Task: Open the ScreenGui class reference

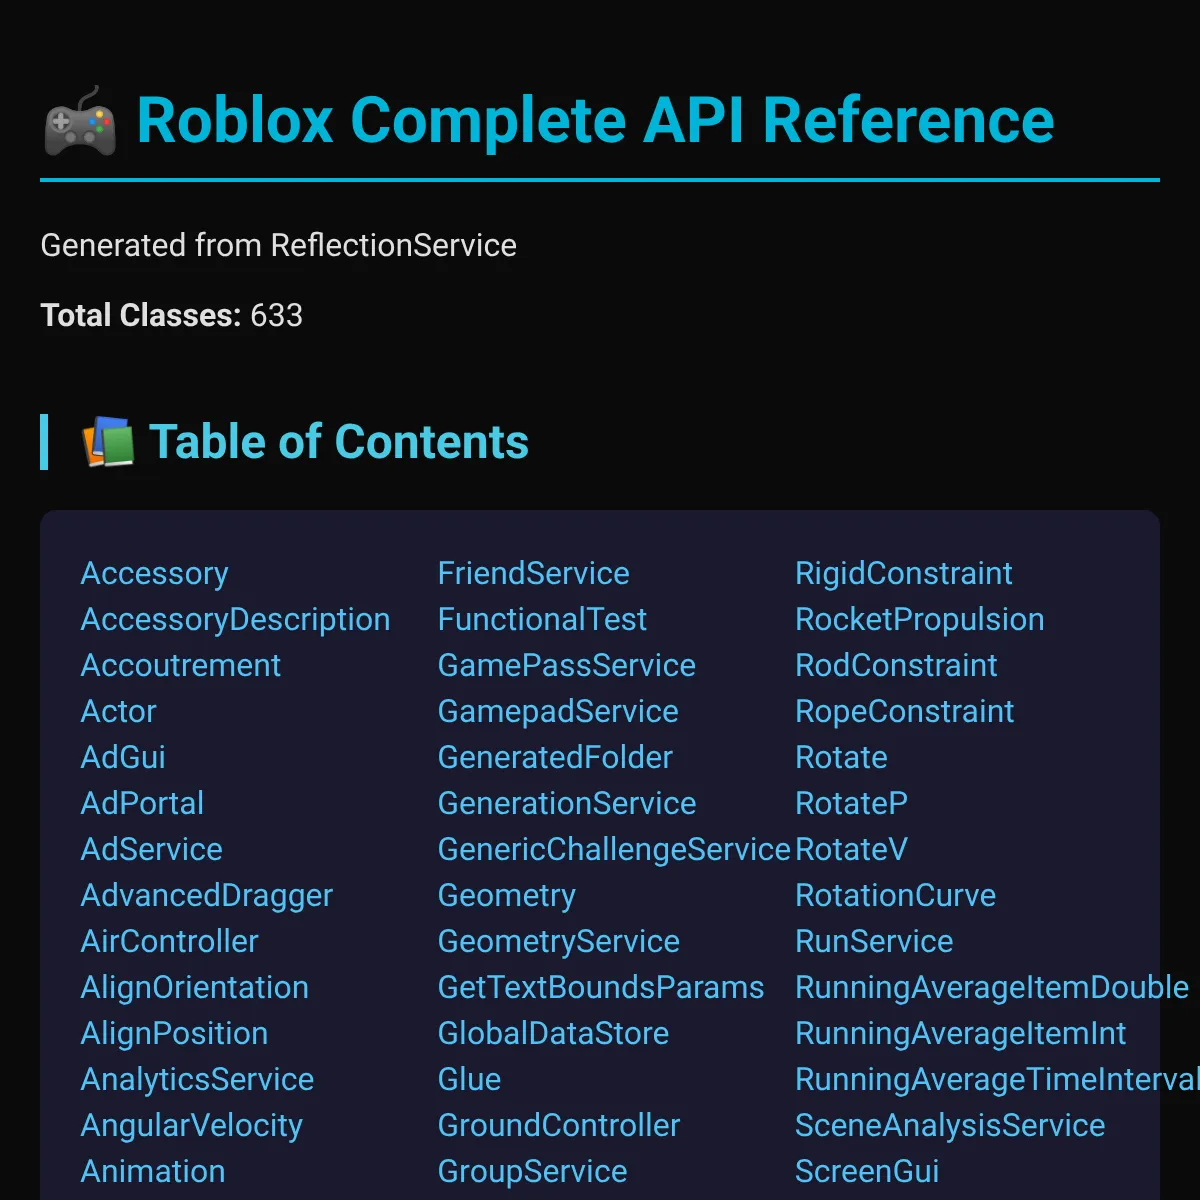Action: [x=866, y=1172]
